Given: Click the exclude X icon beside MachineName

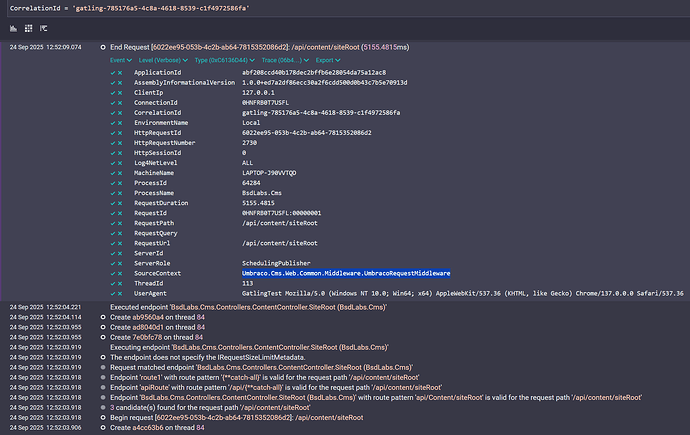Looking at the screenshot, I should tap(120, 185).
